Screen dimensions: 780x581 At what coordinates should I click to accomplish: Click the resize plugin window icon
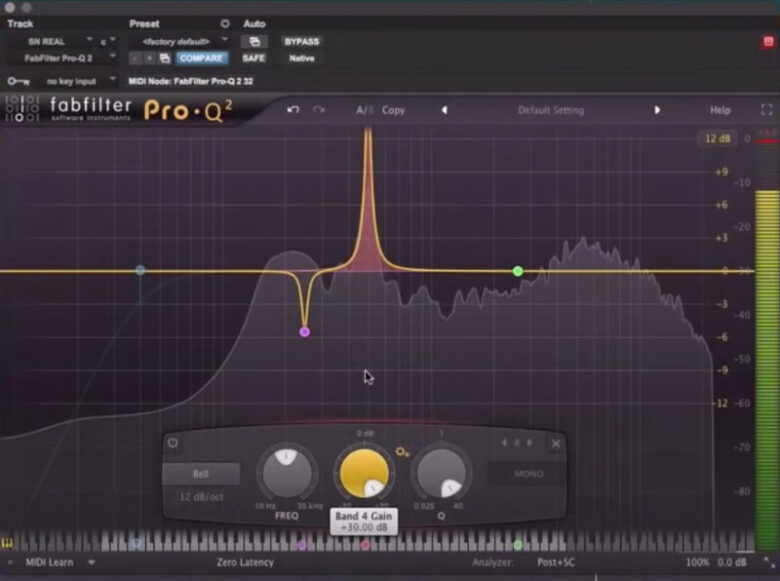pyautogui.click(x=769, y=563)
